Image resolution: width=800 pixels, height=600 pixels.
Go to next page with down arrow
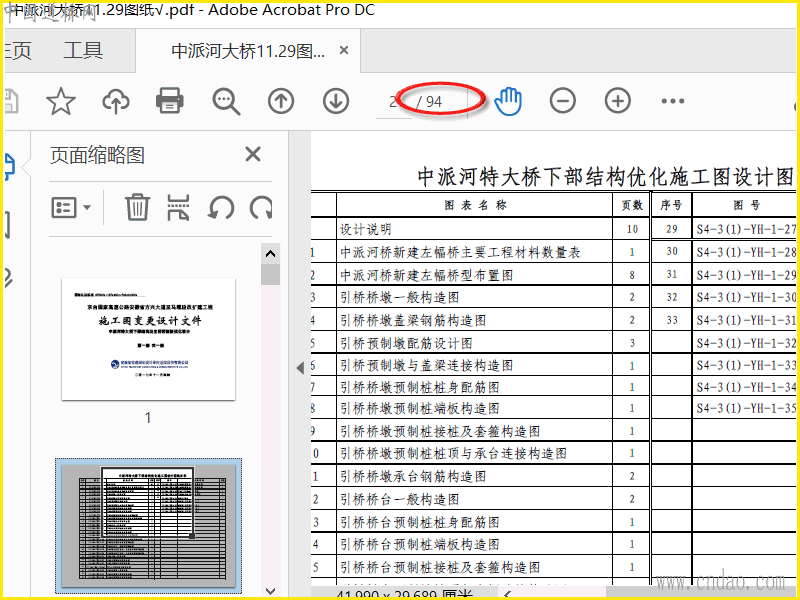pyautogui.click(x=336, y=101)
